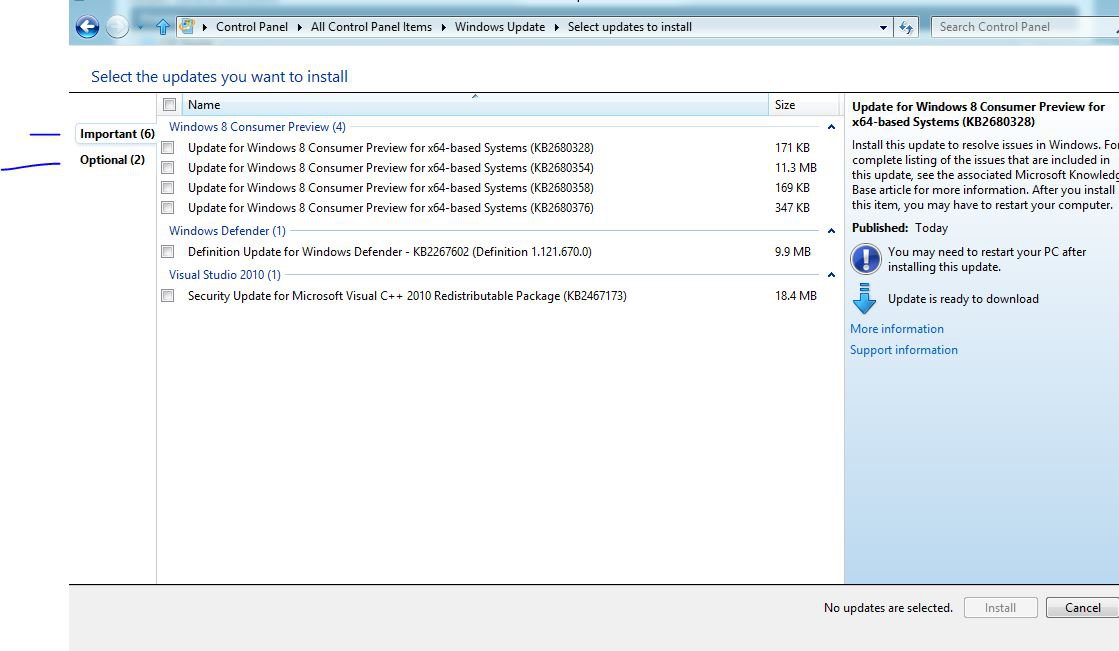Click the Windows Defender (1) group label
The image size is (1119, 651).
point(227,231)
